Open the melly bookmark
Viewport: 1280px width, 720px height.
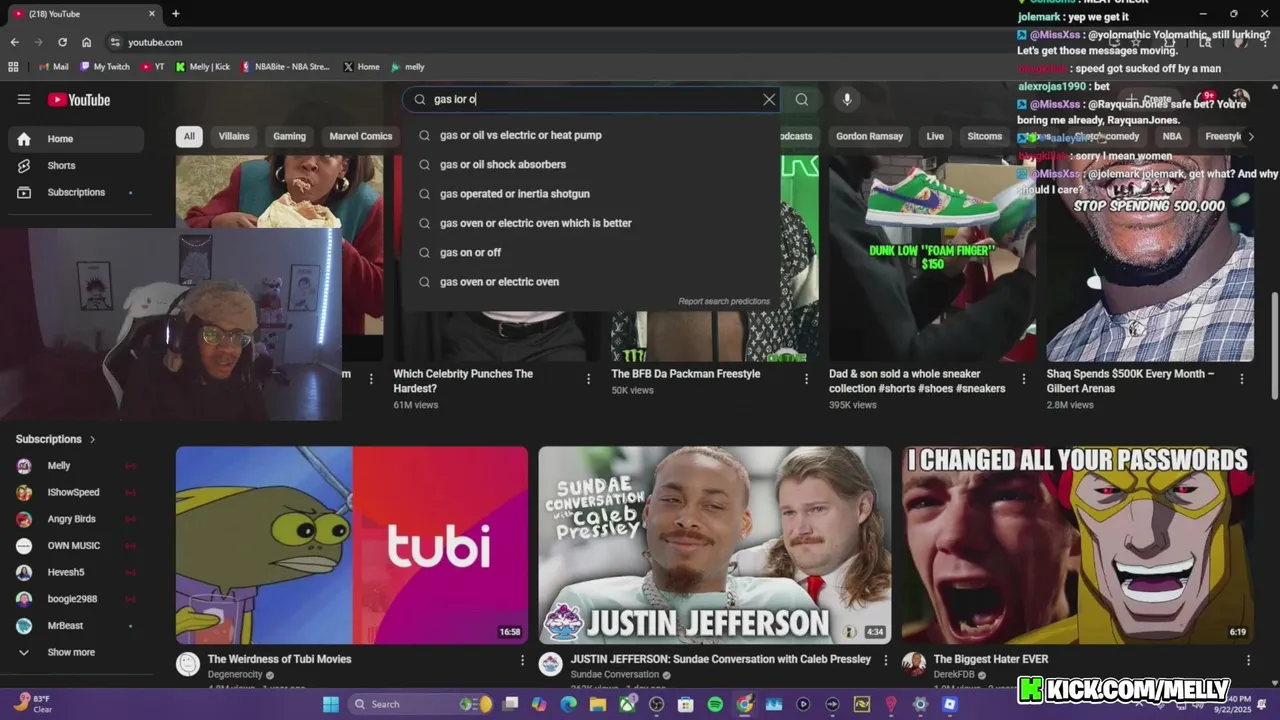click(408, 67)
